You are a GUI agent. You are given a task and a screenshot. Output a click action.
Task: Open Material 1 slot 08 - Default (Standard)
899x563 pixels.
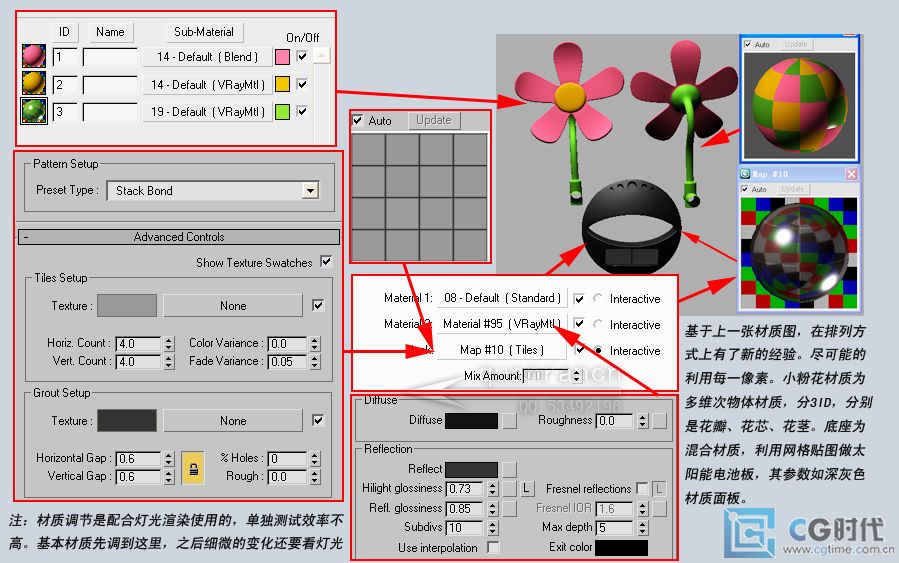tap(502, 298)
